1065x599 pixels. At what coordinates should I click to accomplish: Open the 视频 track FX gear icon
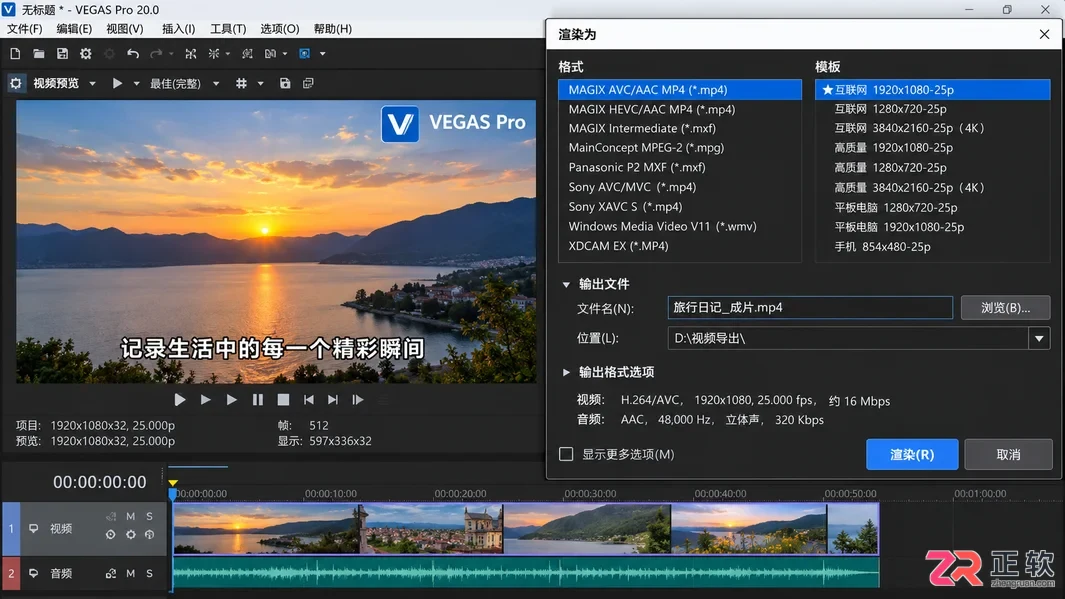point(130,535)
